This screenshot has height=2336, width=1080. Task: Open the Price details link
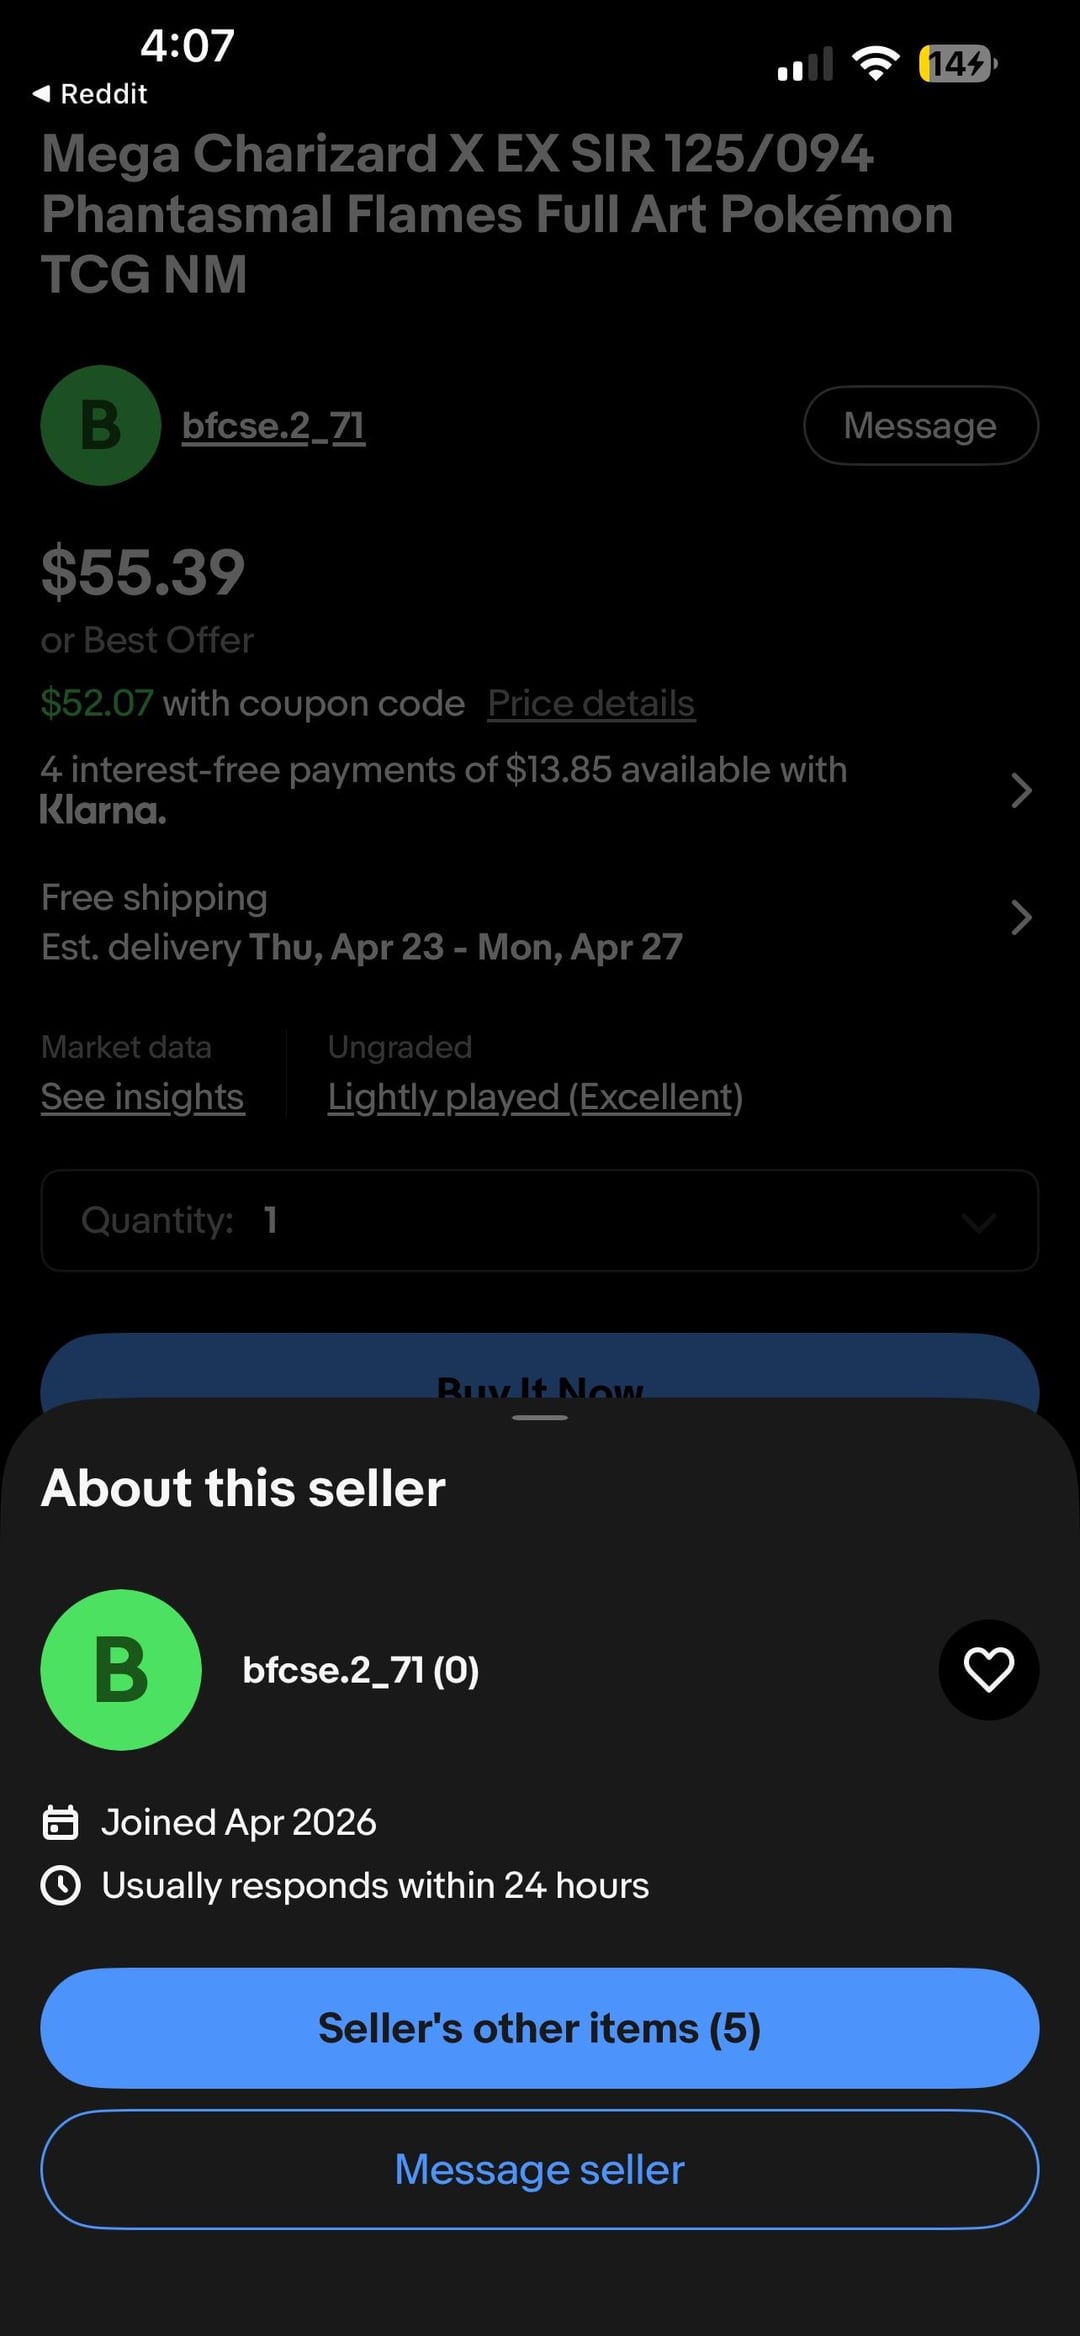coord(591,703)
